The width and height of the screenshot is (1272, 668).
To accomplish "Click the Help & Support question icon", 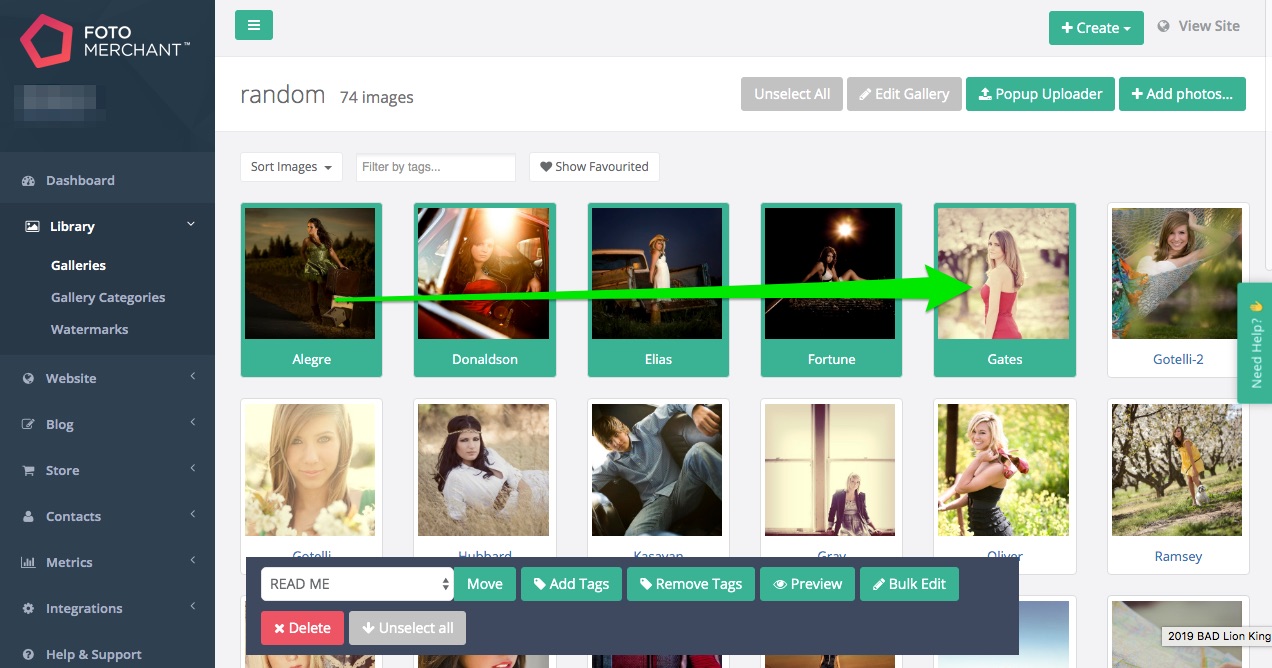I will pos(28,655).
